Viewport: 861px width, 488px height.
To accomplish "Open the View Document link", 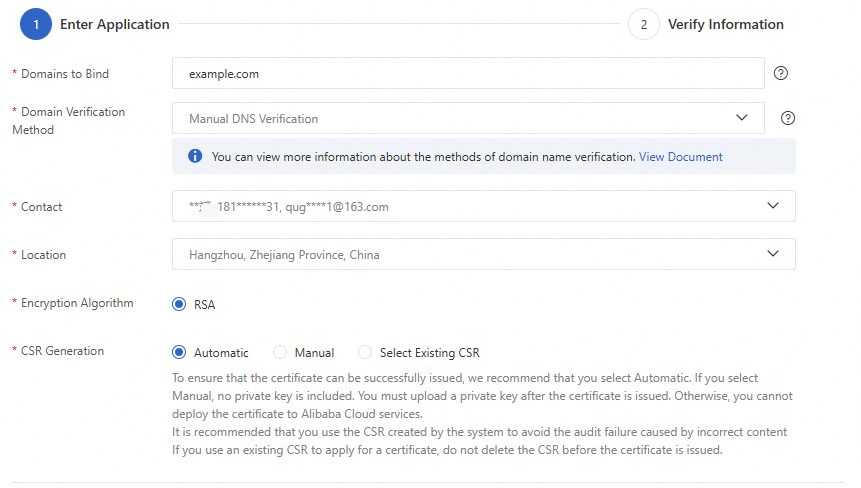I will point(680,157).
